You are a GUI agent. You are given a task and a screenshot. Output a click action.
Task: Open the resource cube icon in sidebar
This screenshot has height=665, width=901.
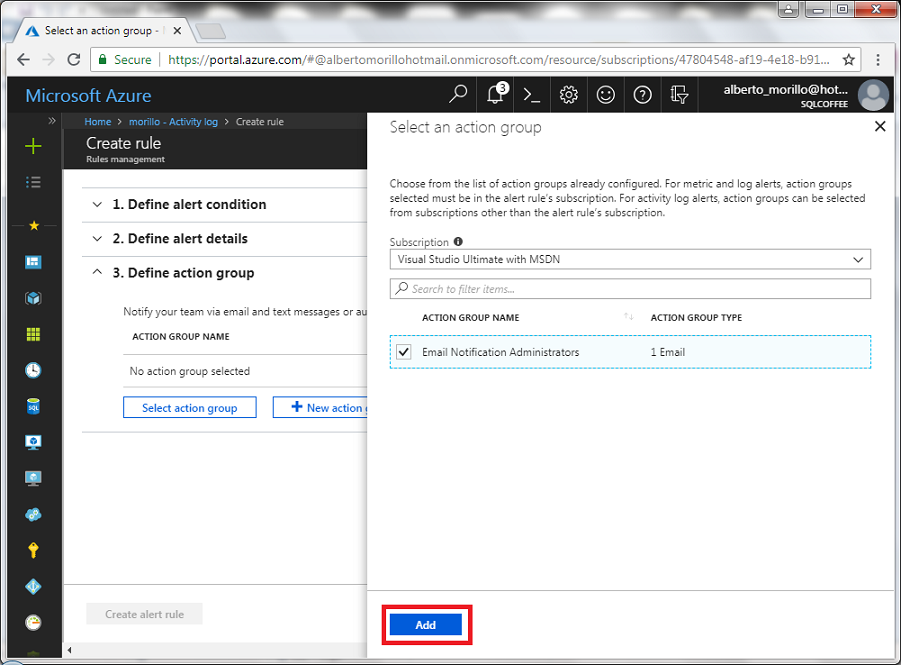(x=33, y=298)
